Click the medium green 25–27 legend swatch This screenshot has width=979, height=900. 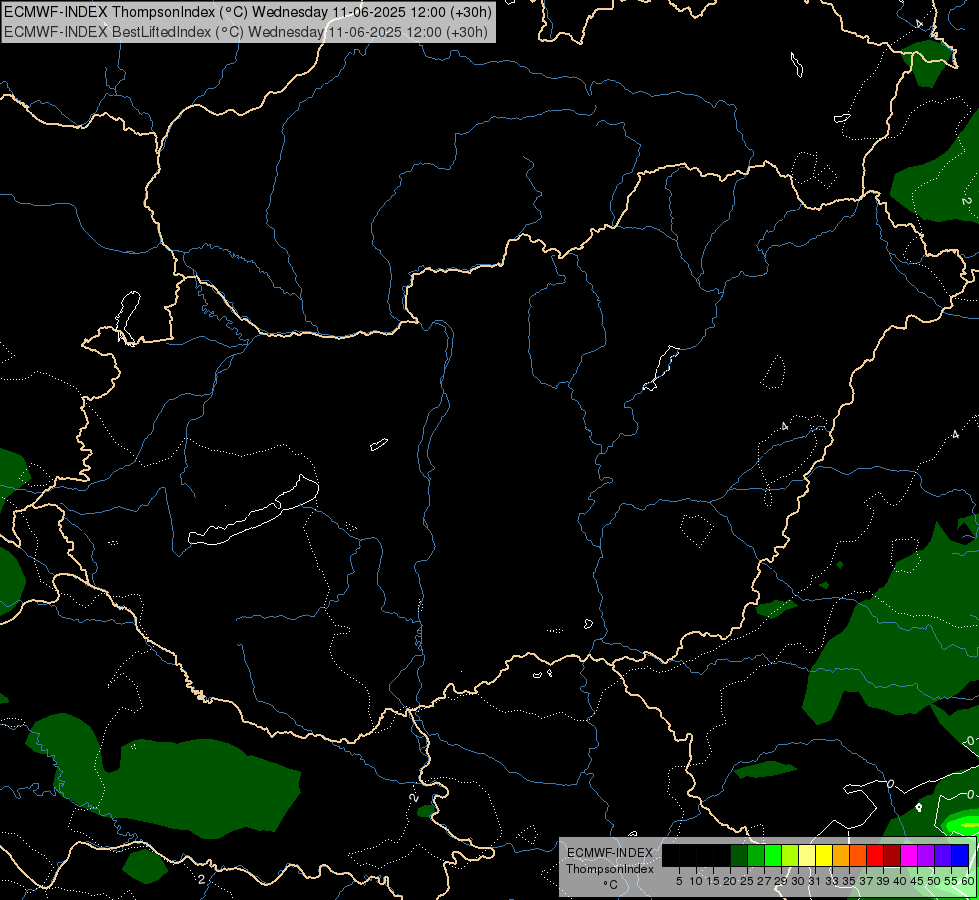click(756, 855)
